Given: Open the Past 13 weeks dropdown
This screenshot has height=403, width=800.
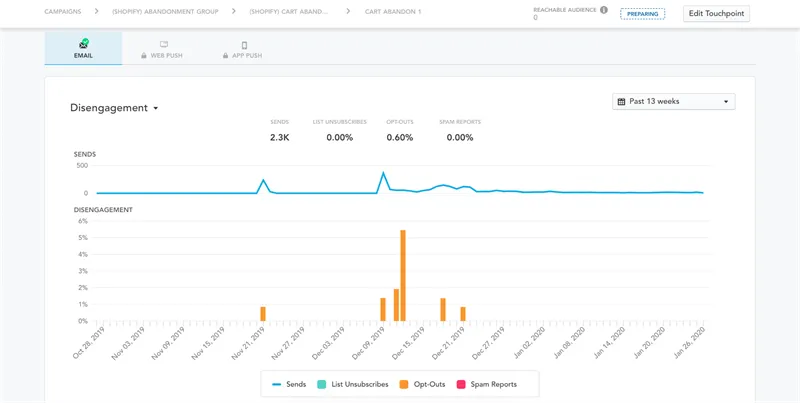Looking at the screenshot, I should click(x=673, y=102).
